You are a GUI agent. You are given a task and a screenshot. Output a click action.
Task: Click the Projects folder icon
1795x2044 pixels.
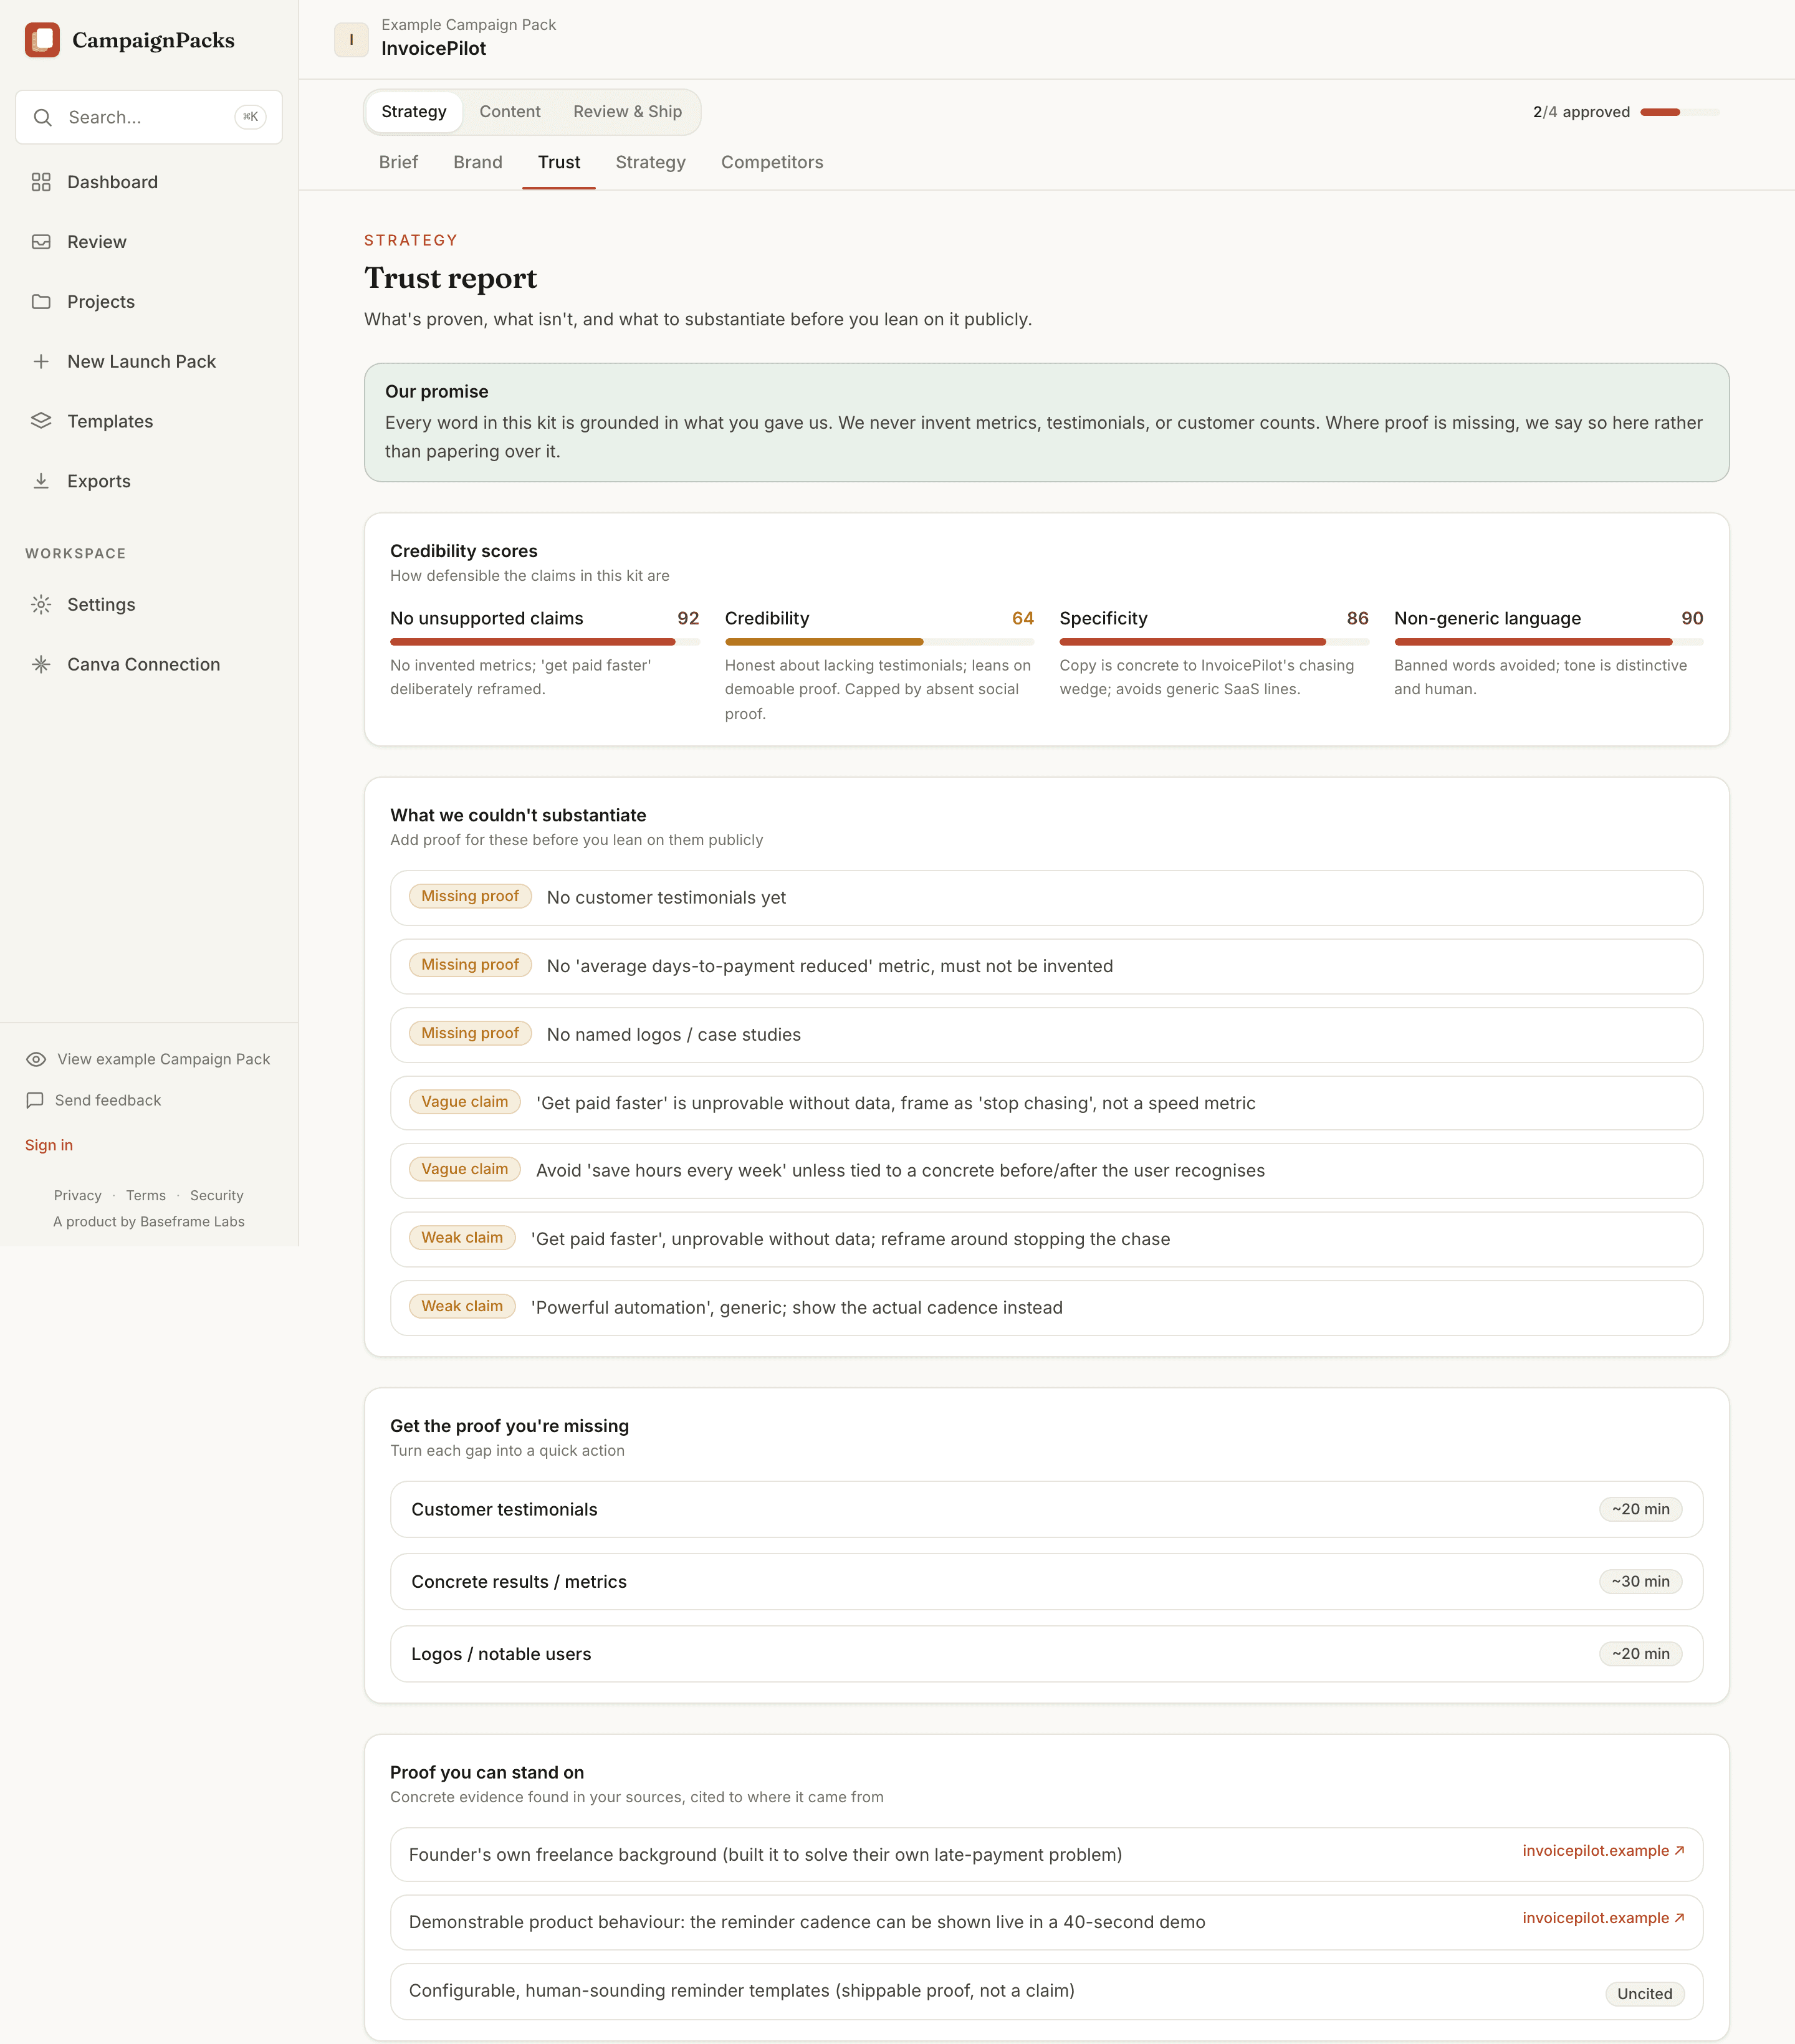pyautogui.click(x=41, y=302)
